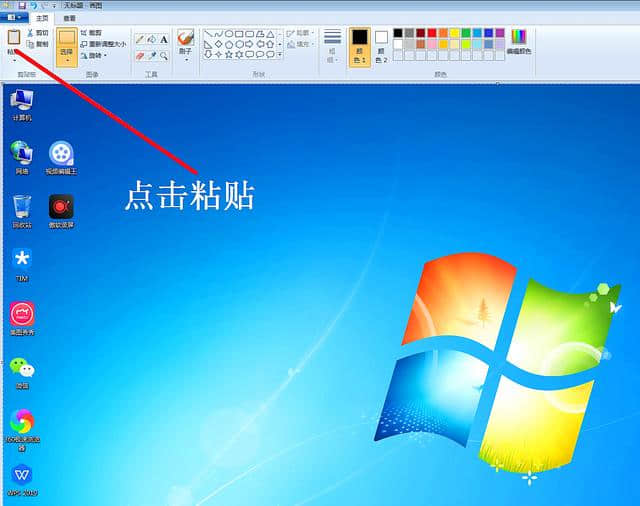Click the Copy button
This screenshot has height=506, width=640.
tap(38, 44)
